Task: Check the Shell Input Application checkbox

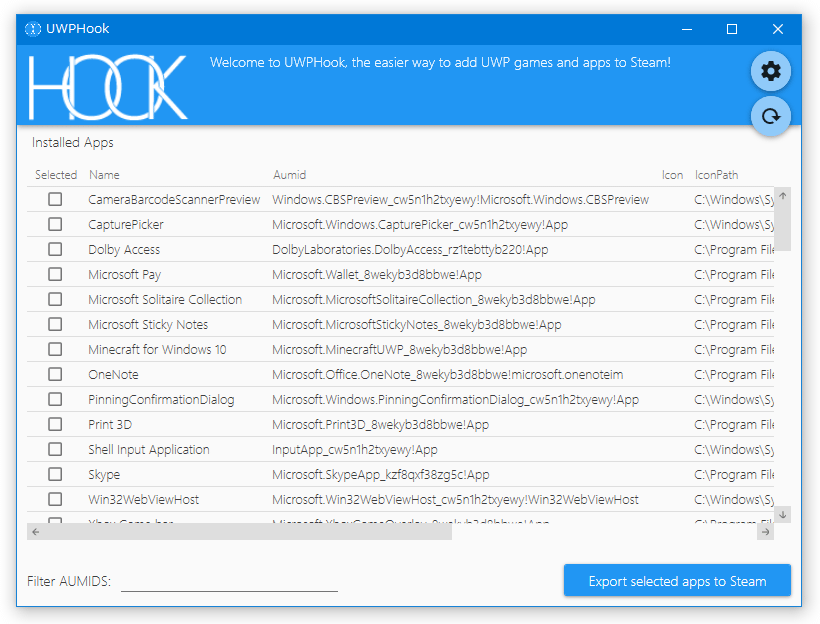Action: tap(55, 449)
